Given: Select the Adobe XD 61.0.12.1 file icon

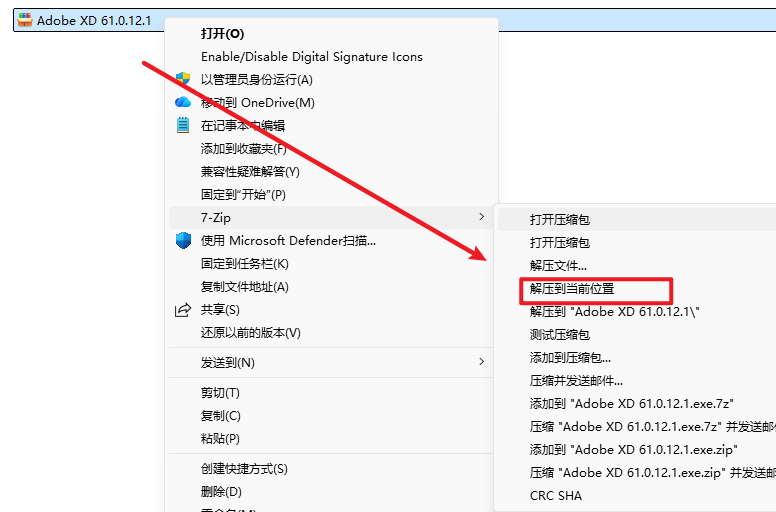Looking at the screenshot, I should pos(24,20).
